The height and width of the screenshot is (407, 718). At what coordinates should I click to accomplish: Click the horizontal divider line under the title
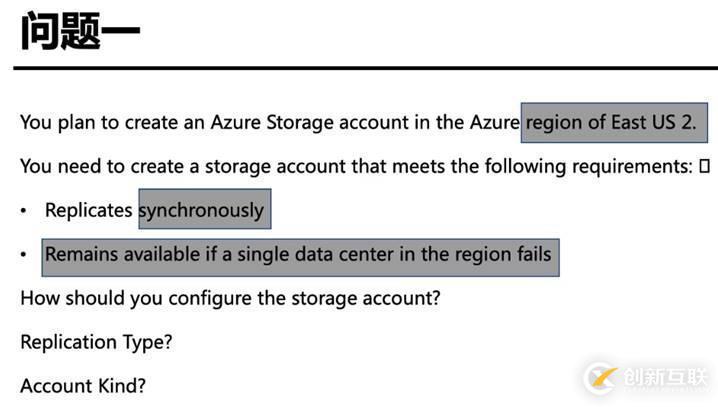(x=365, y=68)
